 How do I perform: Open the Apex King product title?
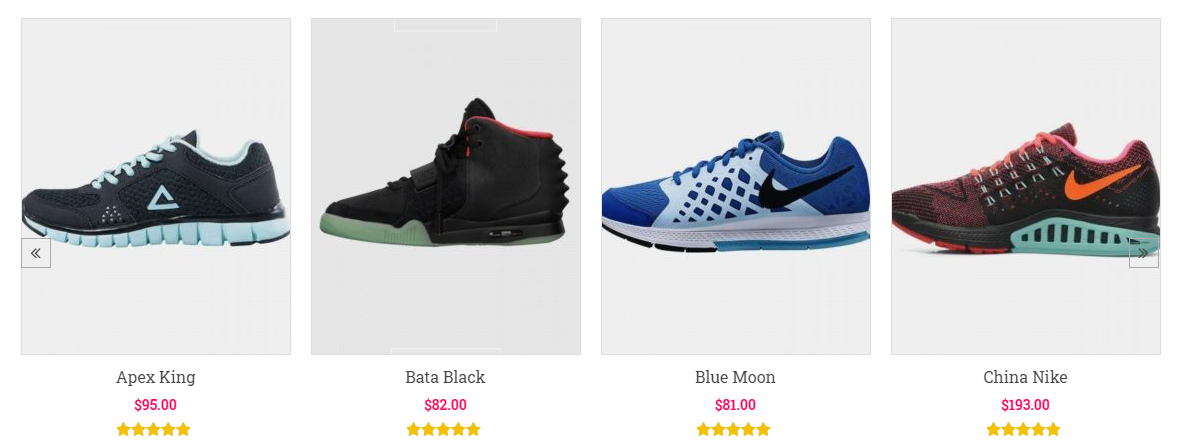[x=155, y=378]
